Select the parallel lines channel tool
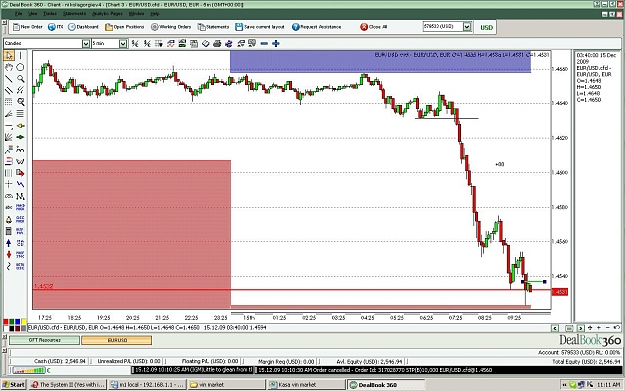625x391 pixels. 8,90
